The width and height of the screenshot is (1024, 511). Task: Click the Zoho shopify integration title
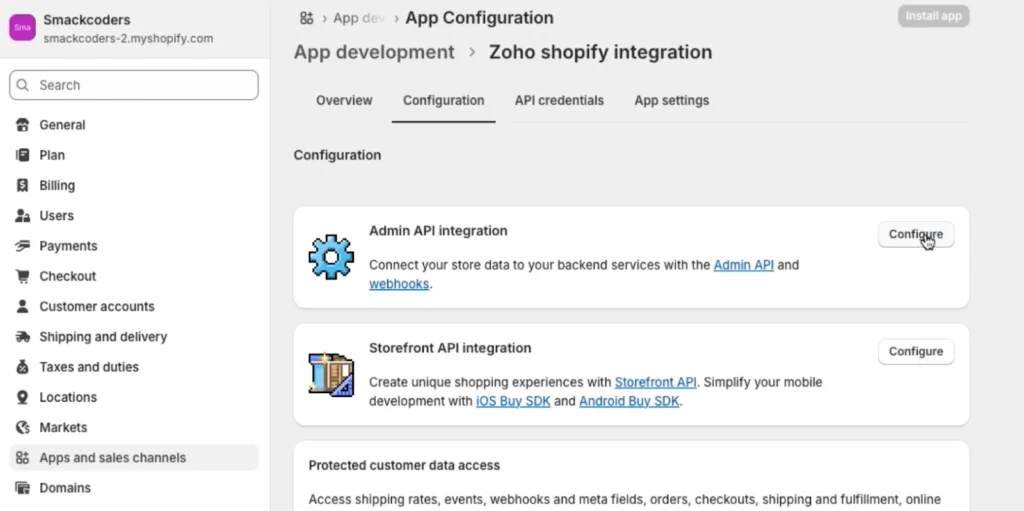pos(601,52)
